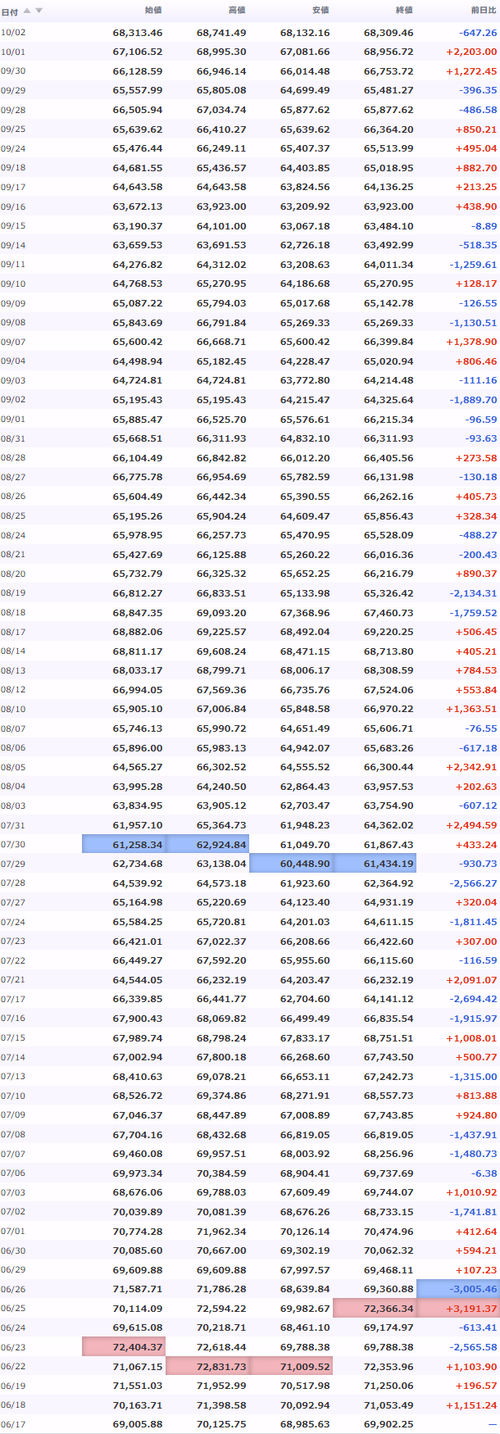The image size is (500, 1434).
Task: Select the blue highlighted low 60,448.90
Action: click(290, 862)
